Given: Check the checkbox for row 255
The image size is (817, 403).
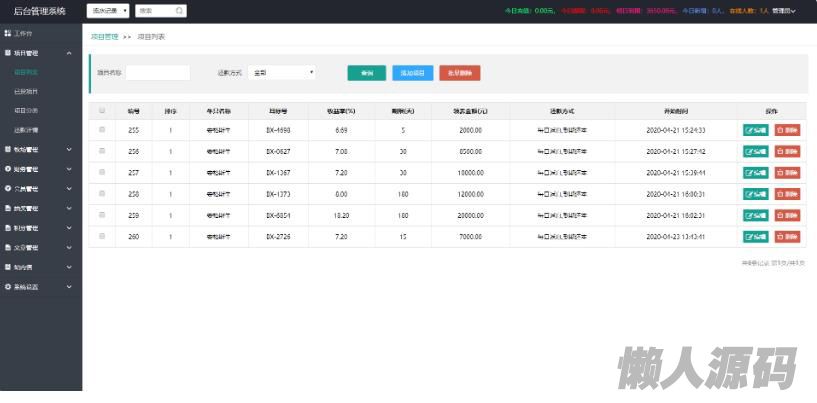Looking at the screenshot, I should pos(102,129).
